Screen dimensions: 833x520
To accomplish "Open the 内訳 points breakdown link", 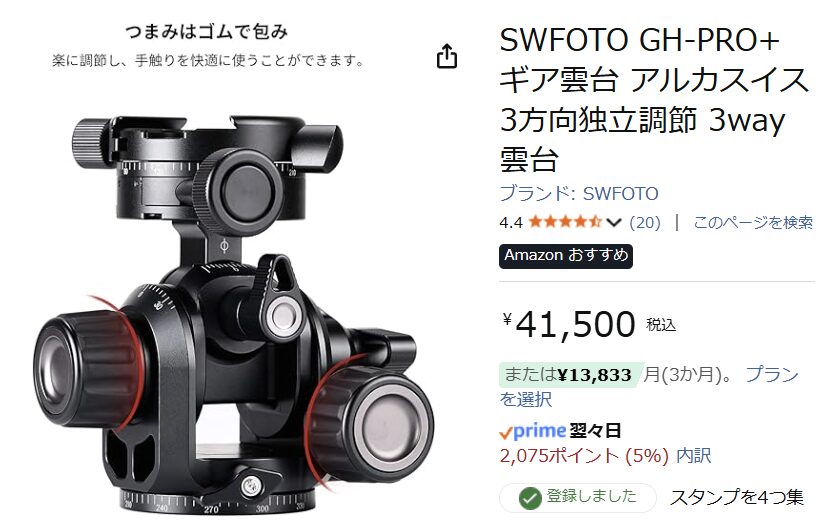I will point(693,456).
